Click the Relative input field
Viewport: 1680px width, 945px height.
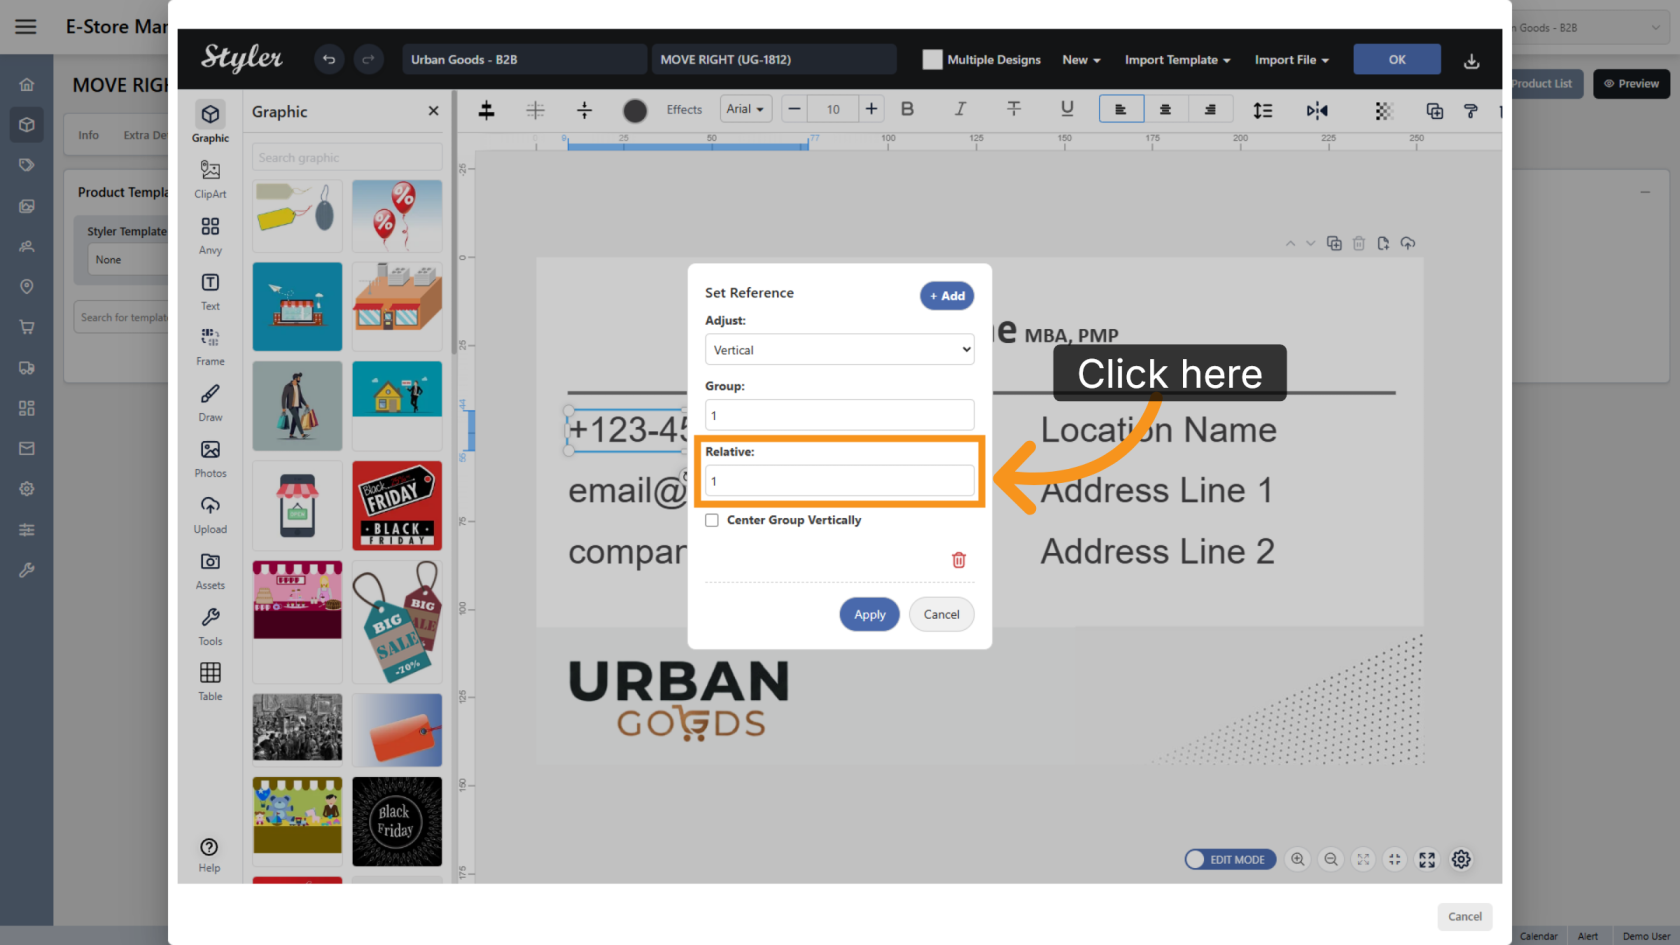pos(840,481)
